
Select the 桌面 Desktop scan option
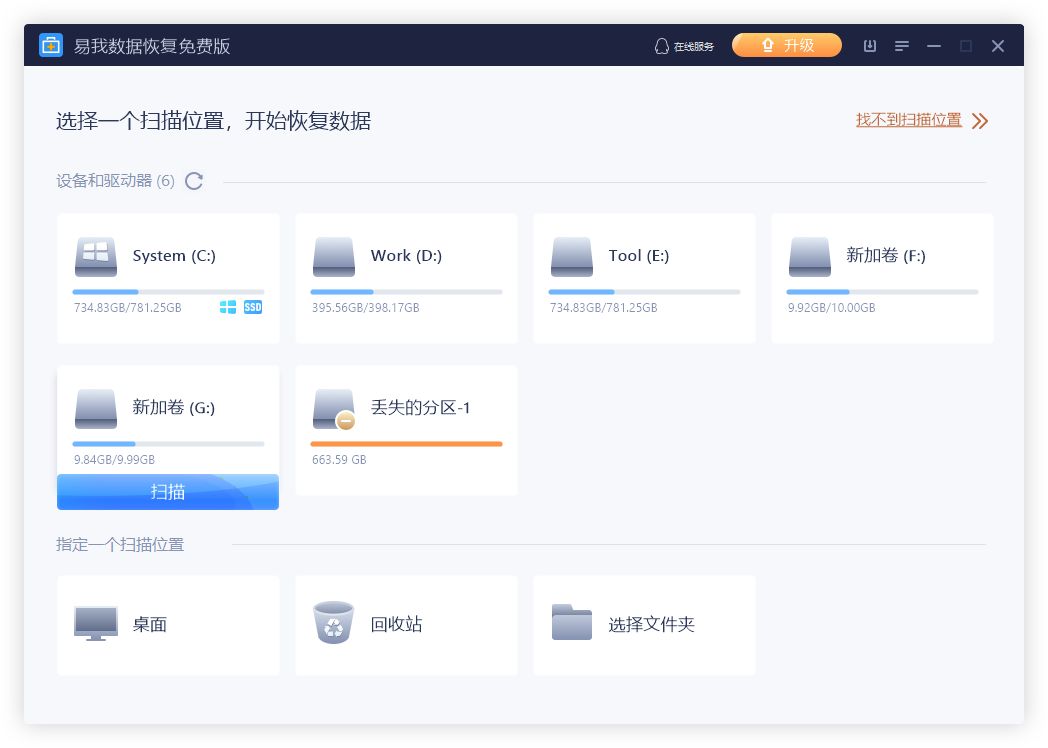pos(168,623)
